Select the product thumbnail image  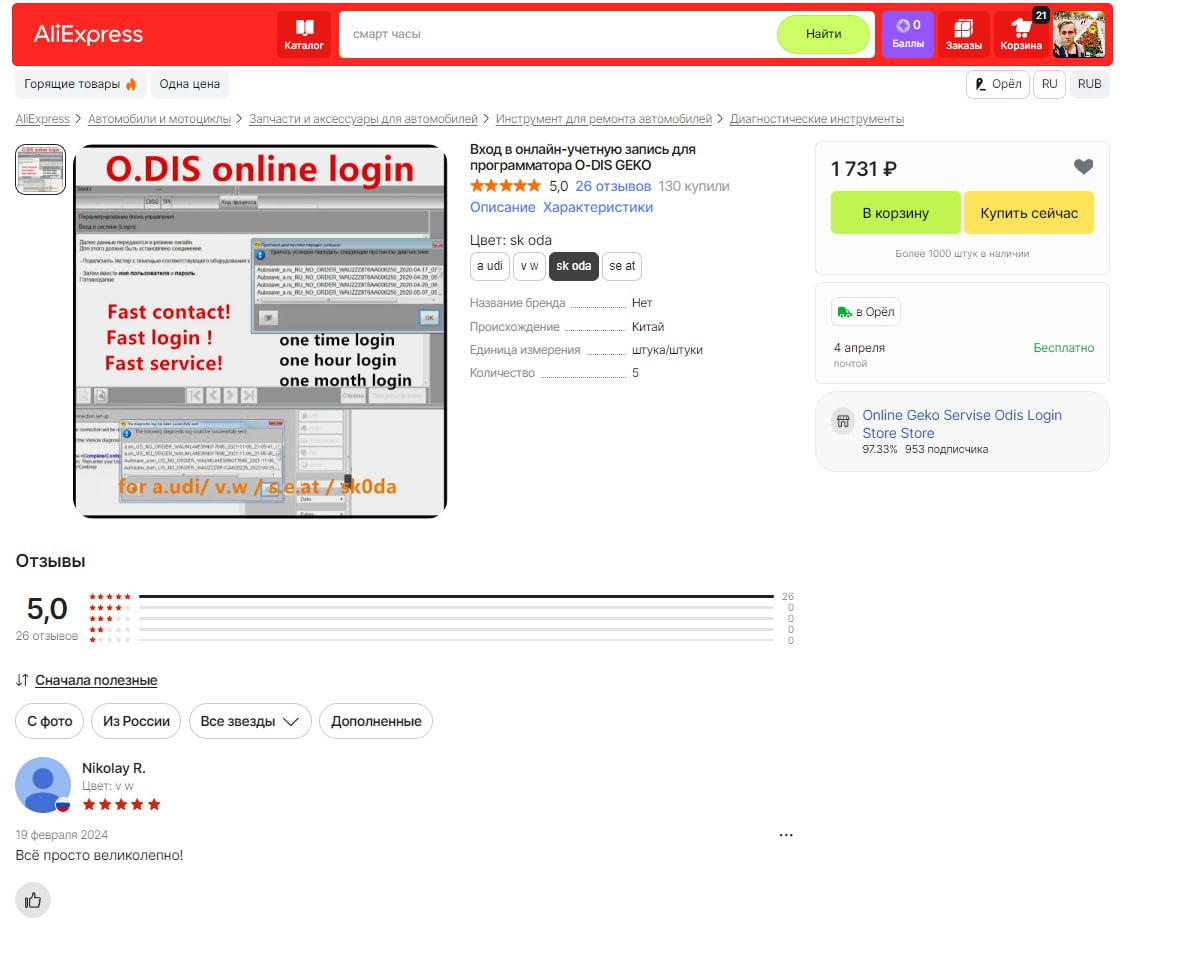point(40,170)
